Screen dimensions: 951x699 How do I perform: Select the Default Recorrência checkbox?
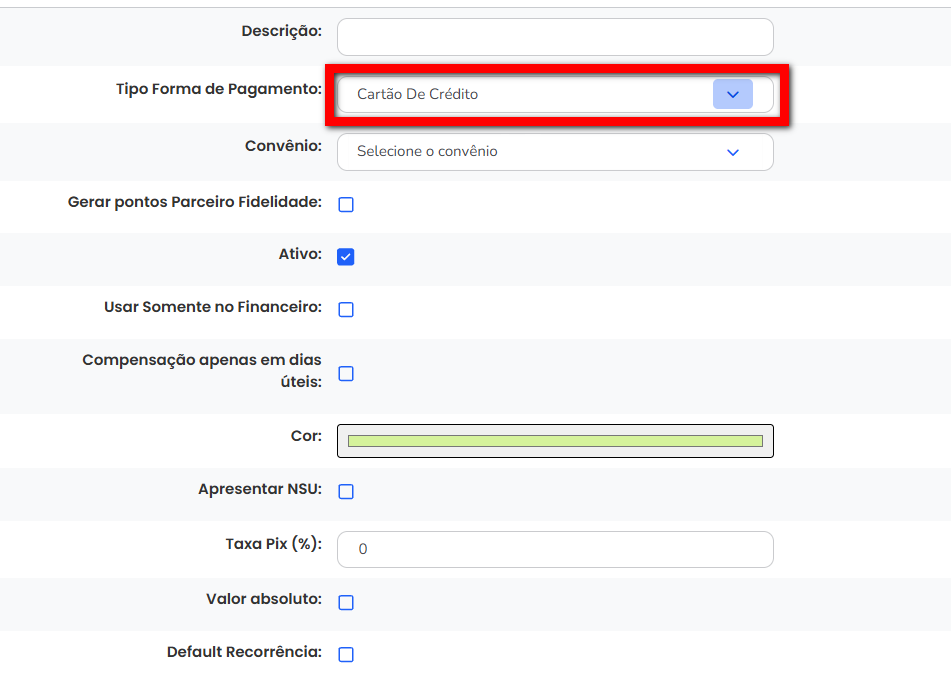click(346, 655)
